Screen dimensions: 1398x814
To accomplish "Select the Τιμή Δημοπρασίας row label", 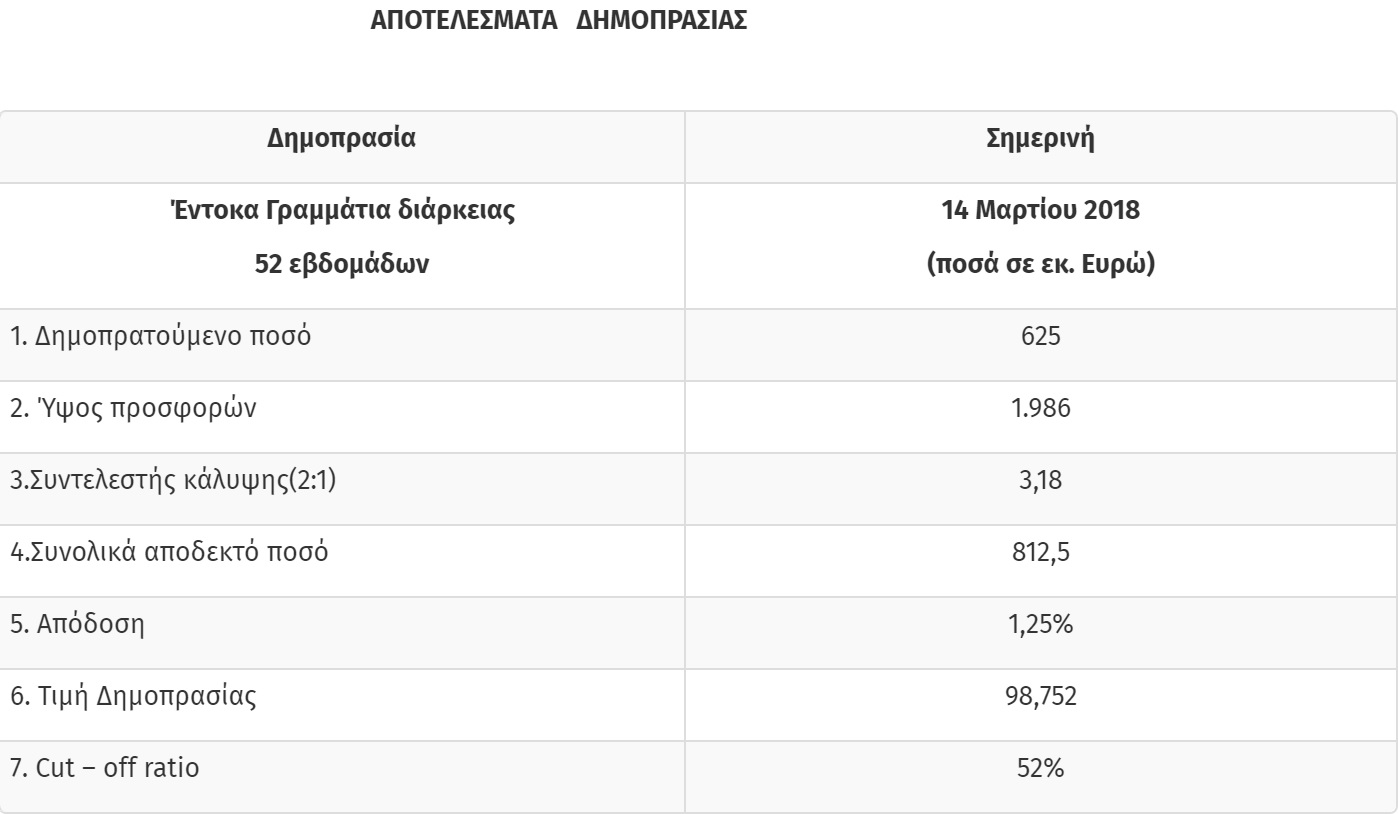I will (x=133, y=696).
